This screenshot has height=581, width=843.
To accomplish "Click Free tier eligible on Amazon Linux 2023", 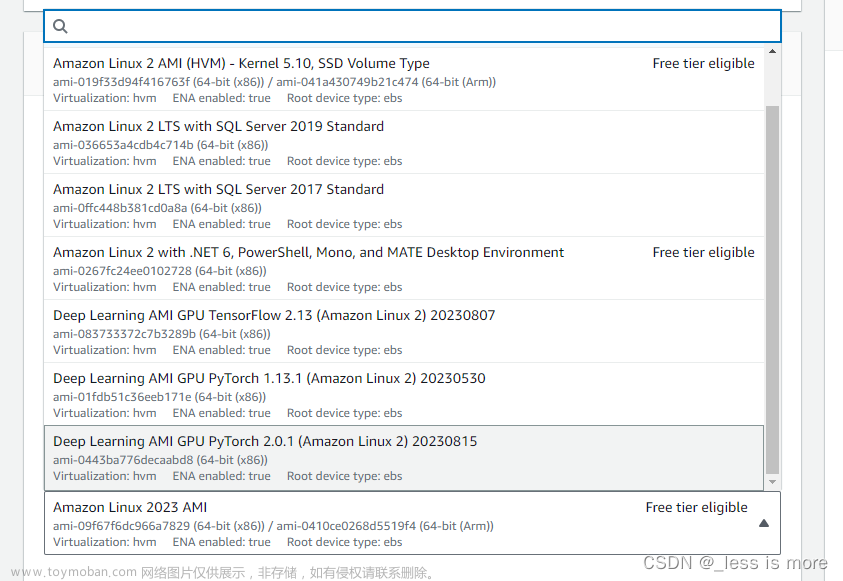I will click(696, 507).
